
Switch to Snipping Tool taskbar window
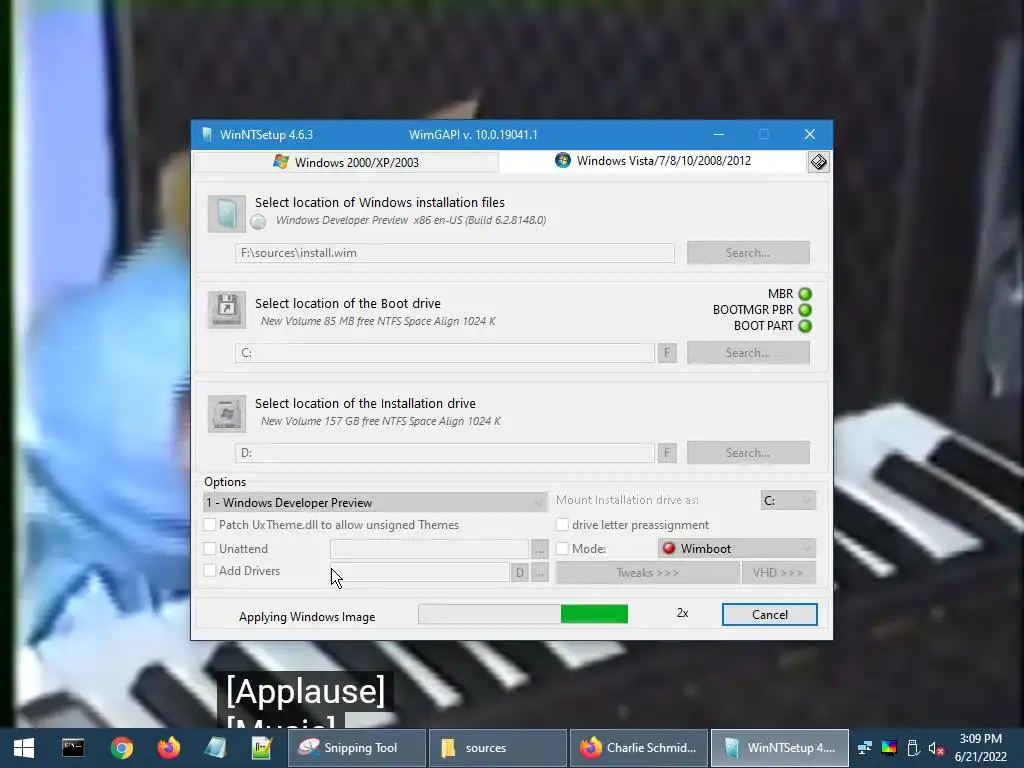point(357,748)
